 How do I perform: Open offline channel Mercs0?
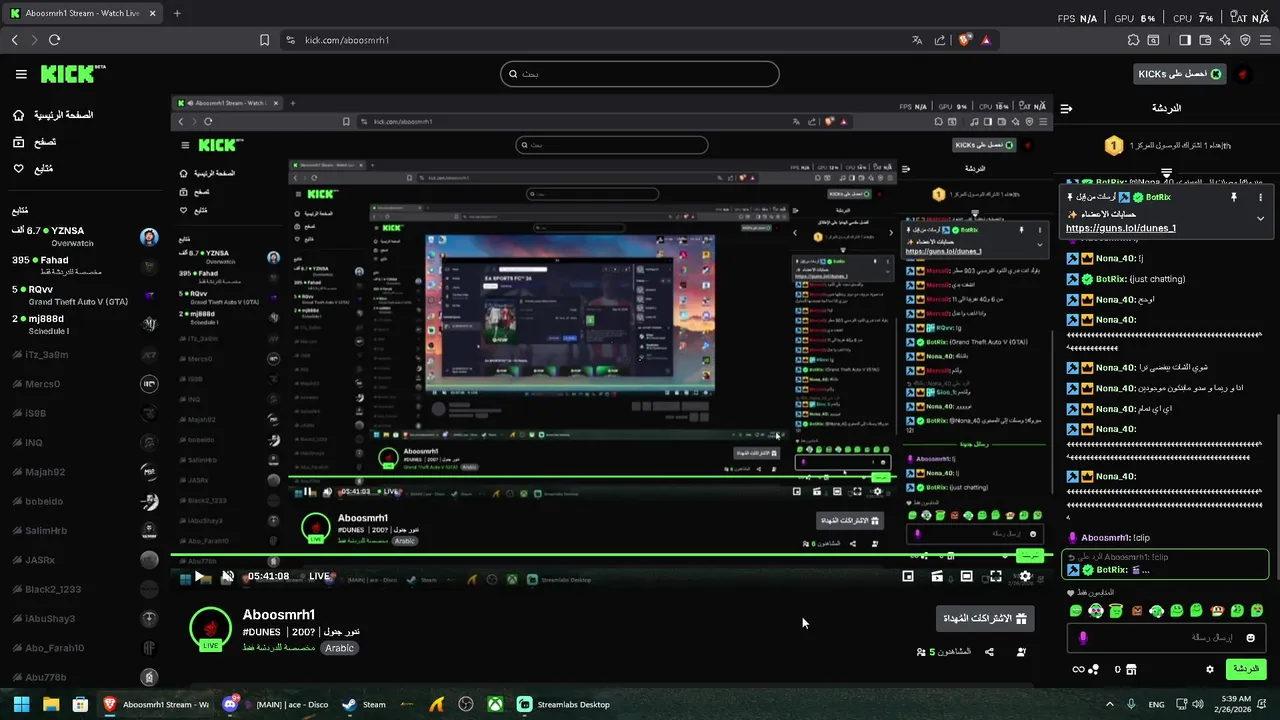click(85, 383)
